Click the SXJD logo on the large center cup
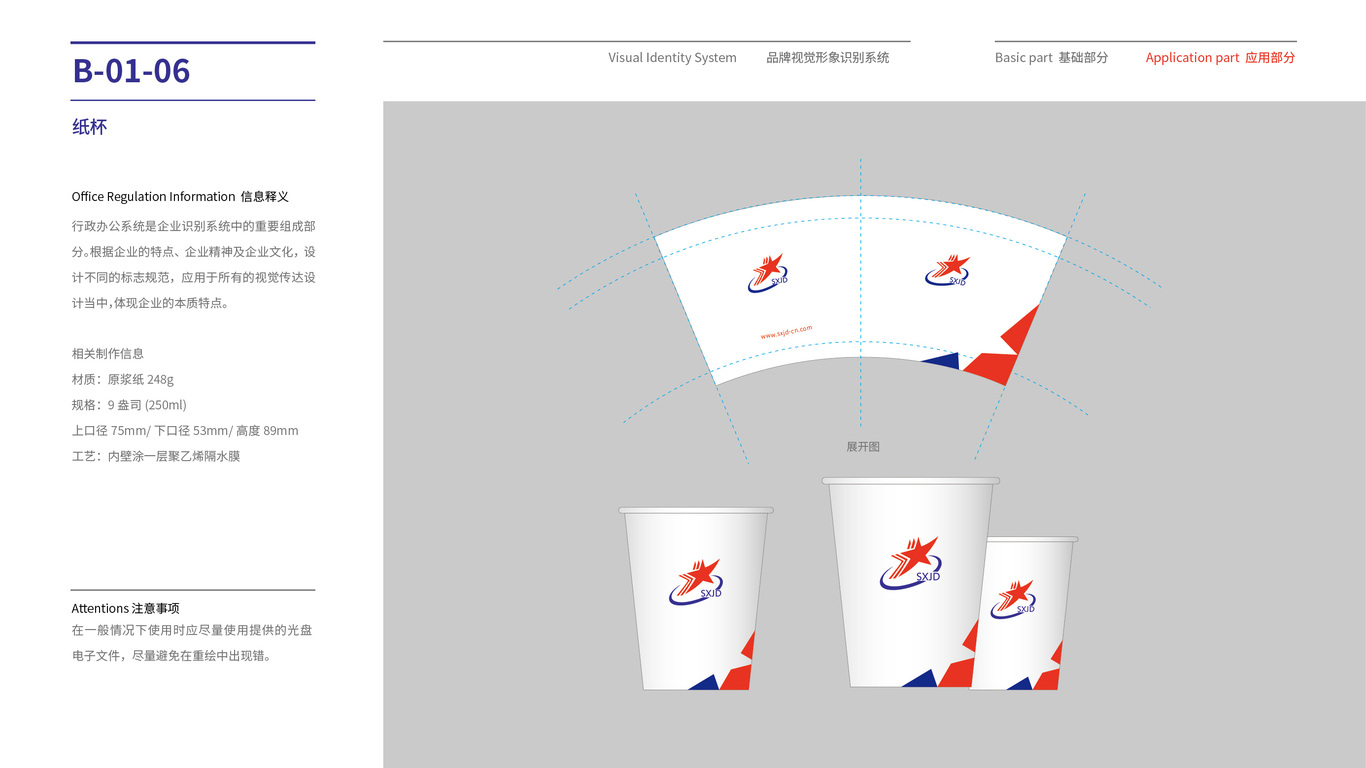The height and width of the screenshot is (768, 1366). click(911, 563)
